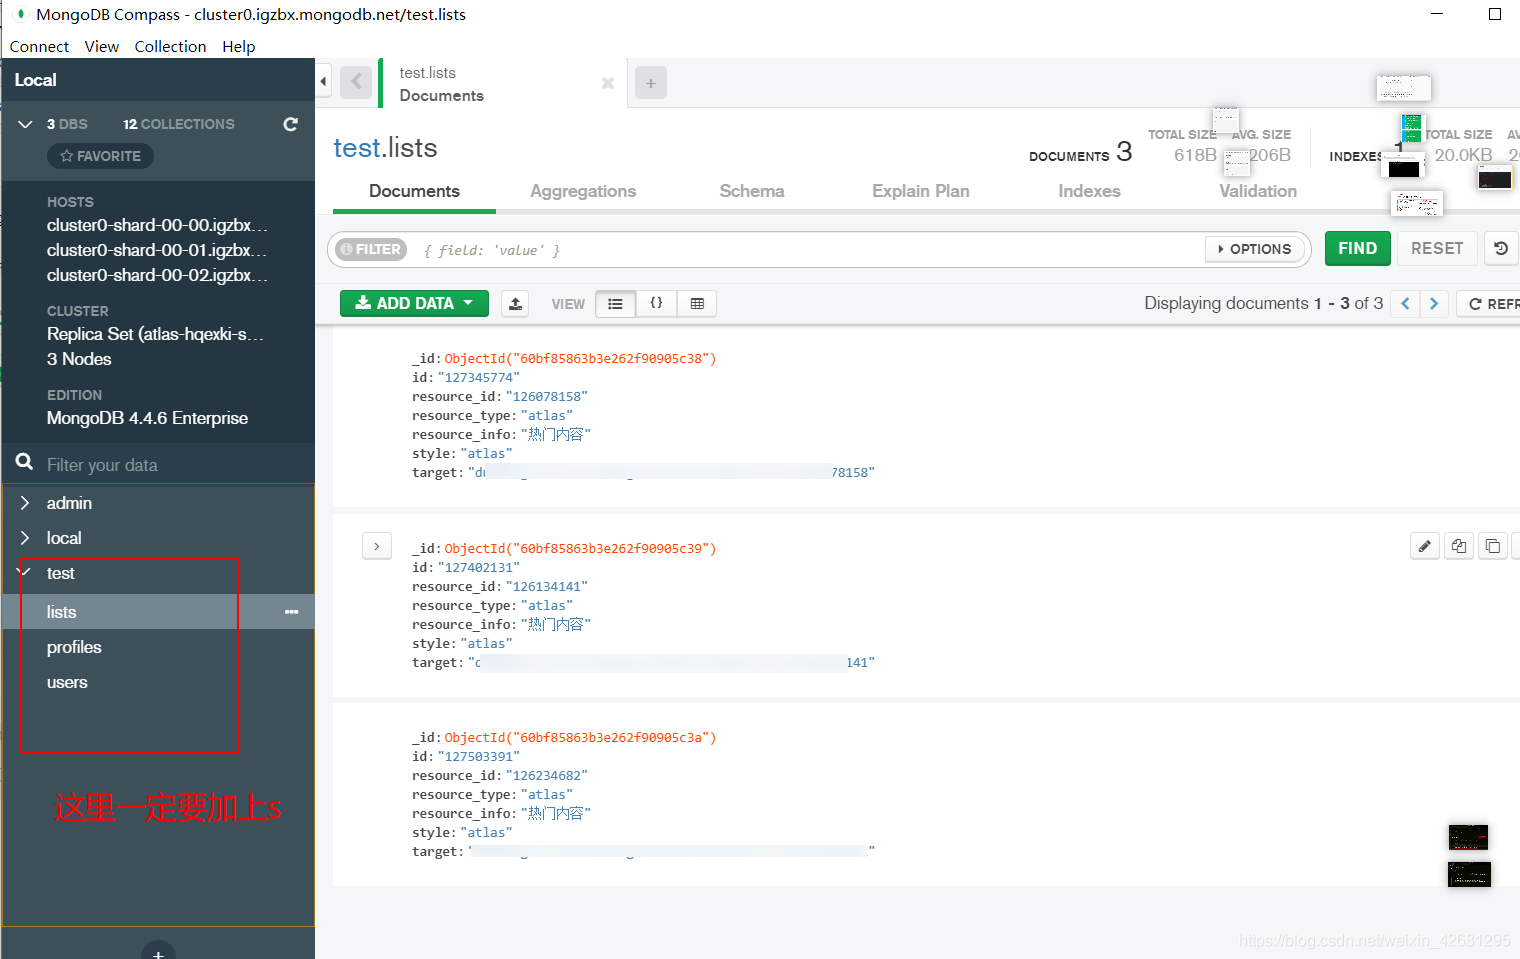Switch to the Aggregations tab
Viewport: 1520px width, 959px height.
click(583, 191)
